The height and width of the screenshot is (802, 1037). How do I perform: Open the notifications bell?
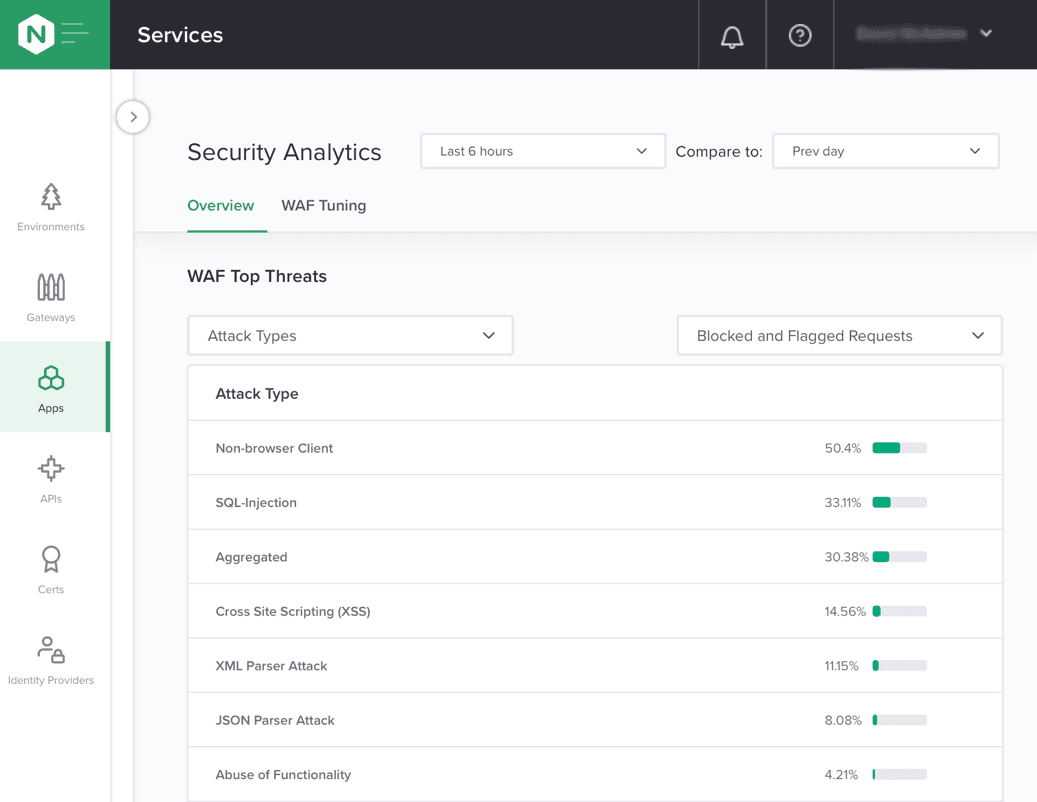(x=732, y=36)
